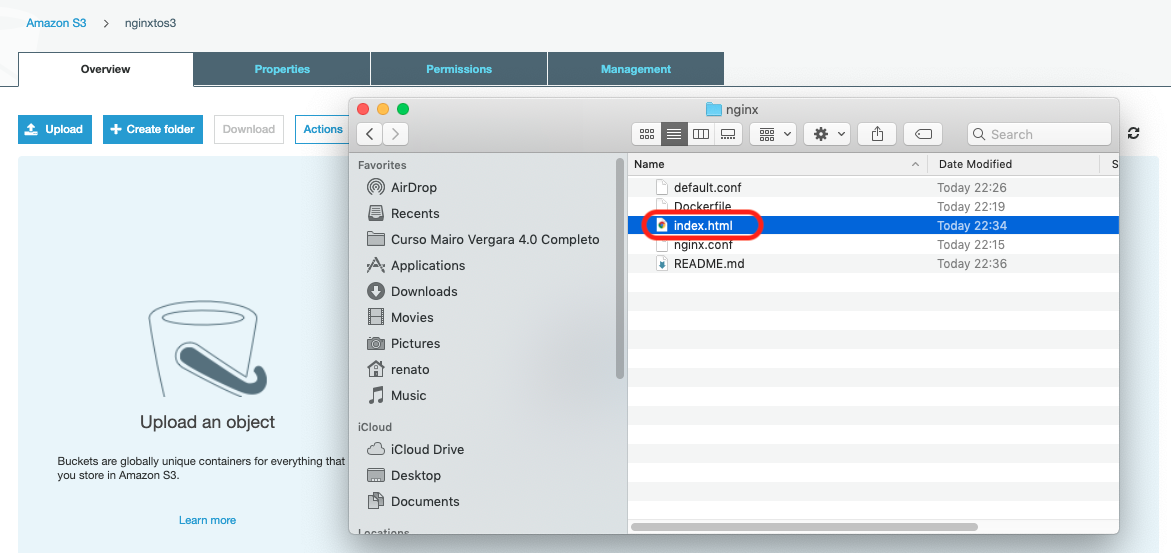This screenshot has width=1171, height=553.
Task: Click the Amazon S3 breadcrumb link
Action: point(56,23)
